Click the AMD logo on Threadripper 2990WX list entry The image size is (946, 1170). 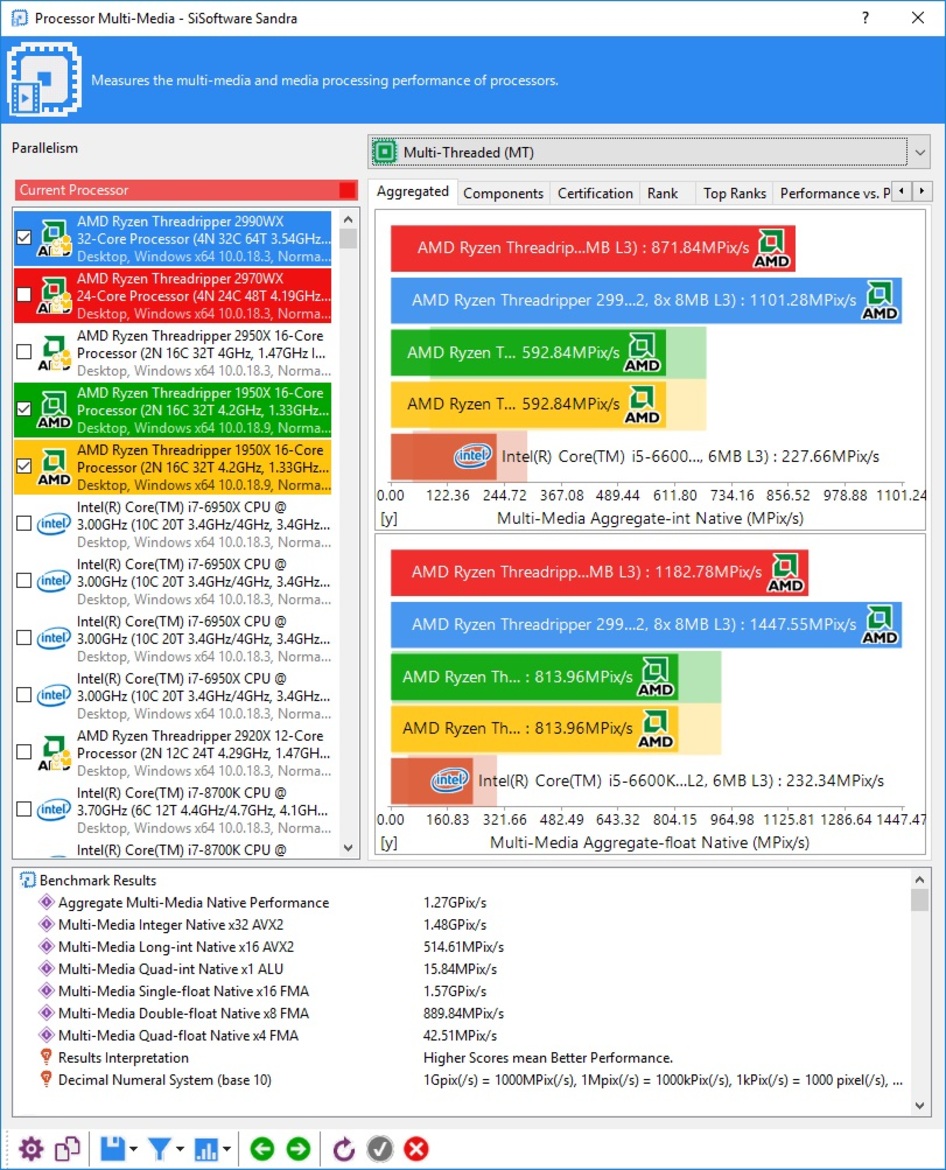(x=54, y=238)
